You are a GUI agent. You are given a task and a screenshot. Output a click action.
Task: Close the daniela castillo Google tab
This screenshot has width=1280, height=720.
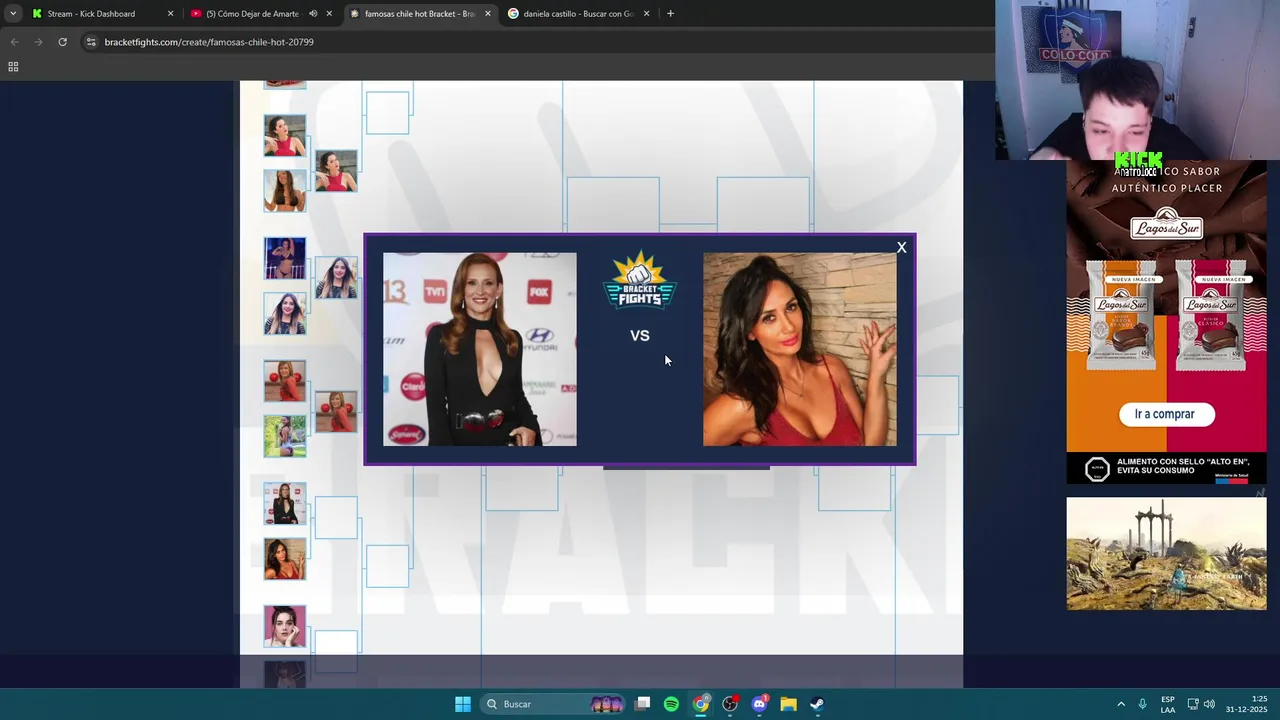point(646,14)
